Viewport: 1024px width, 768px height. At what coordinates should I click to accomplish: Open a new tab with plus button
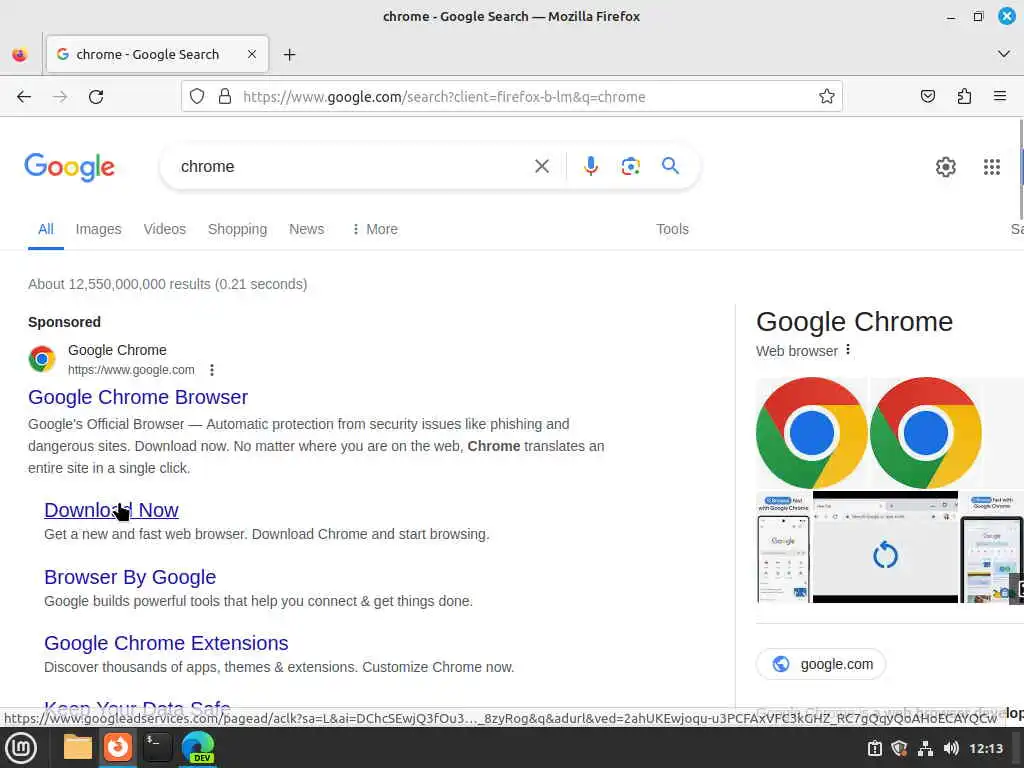pyautogui.click(x=289, y=55)
